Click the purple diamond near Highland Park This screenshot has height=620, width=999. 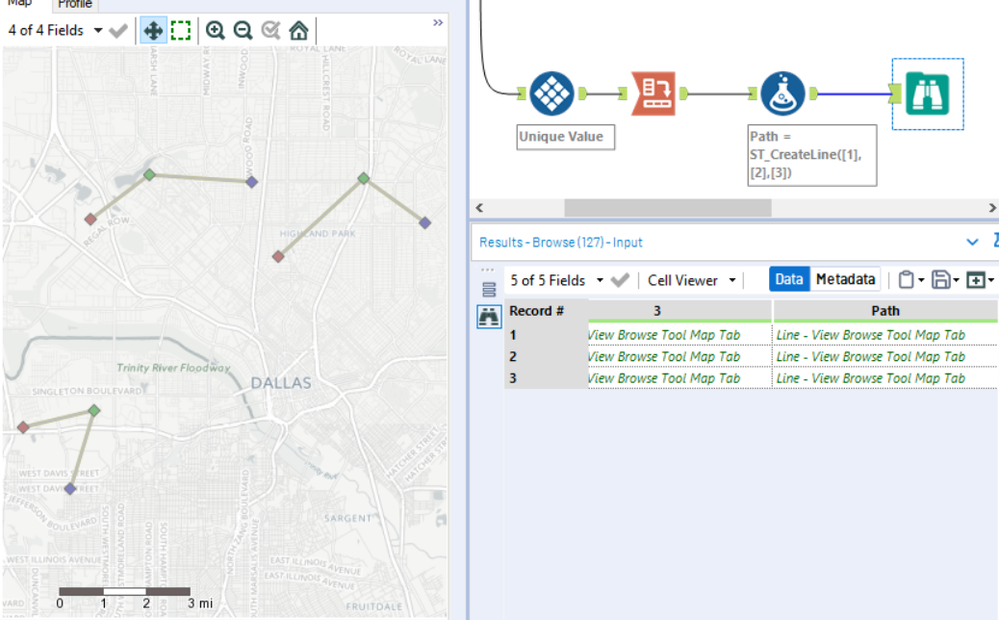[x=425, y=222]
